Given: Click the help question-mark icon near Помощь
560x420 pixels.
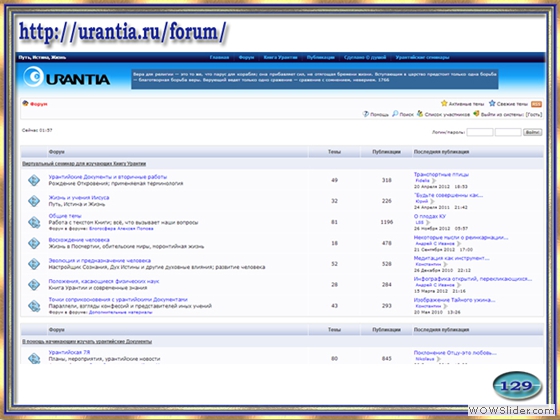Looking at the screenshot, I should (365, 114).
